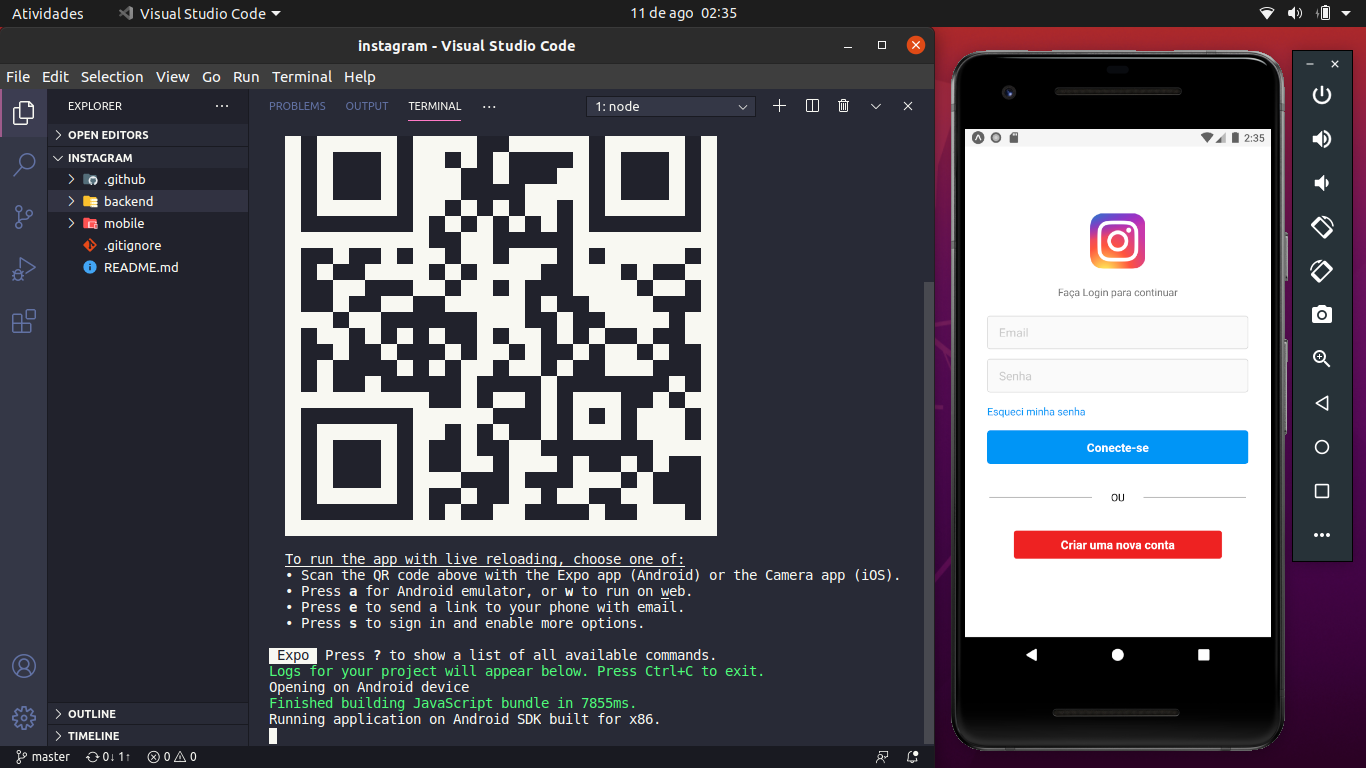Tap the Conecte-se button
Image resolution: width=1366 pixels, height=768 pixels.
pos(1117,447)
